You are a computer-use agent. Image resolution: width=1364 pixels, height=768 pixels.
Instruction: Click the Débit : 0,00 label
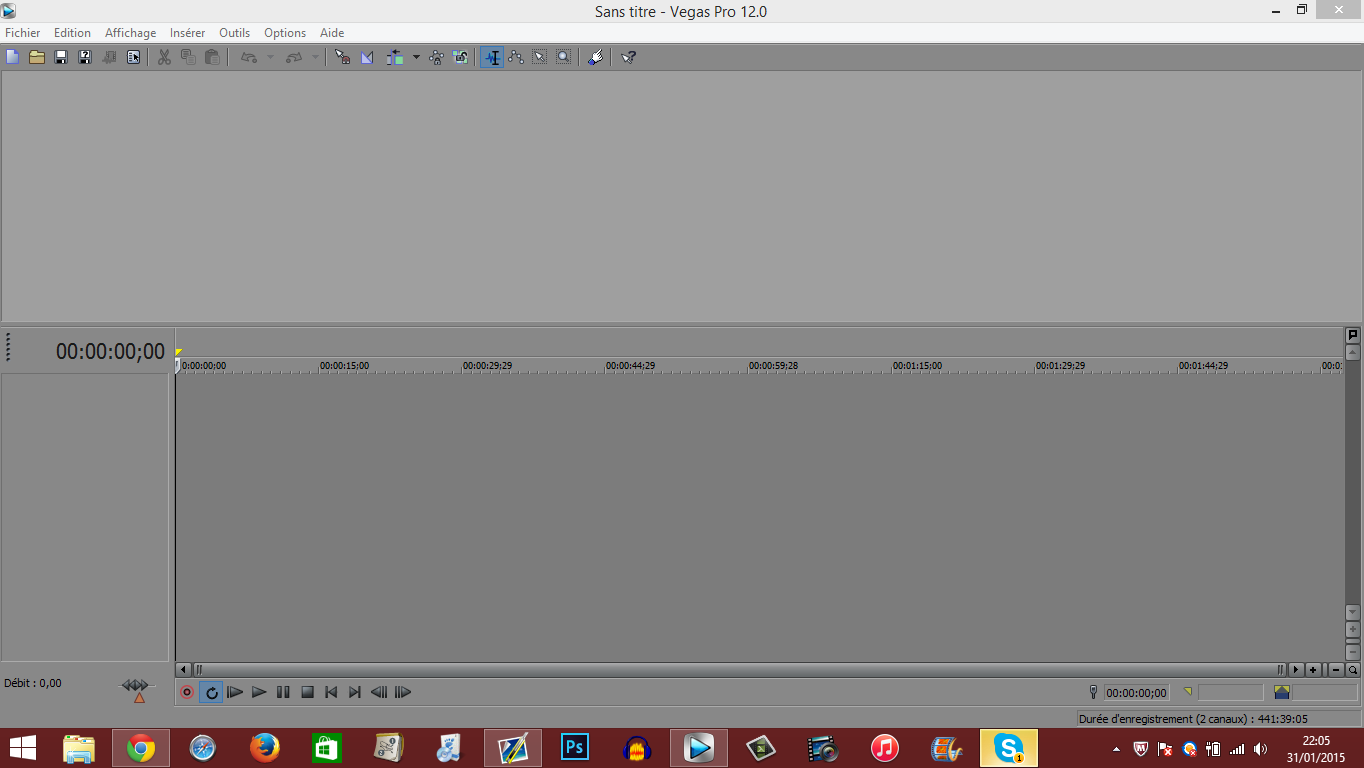point(33,683)
